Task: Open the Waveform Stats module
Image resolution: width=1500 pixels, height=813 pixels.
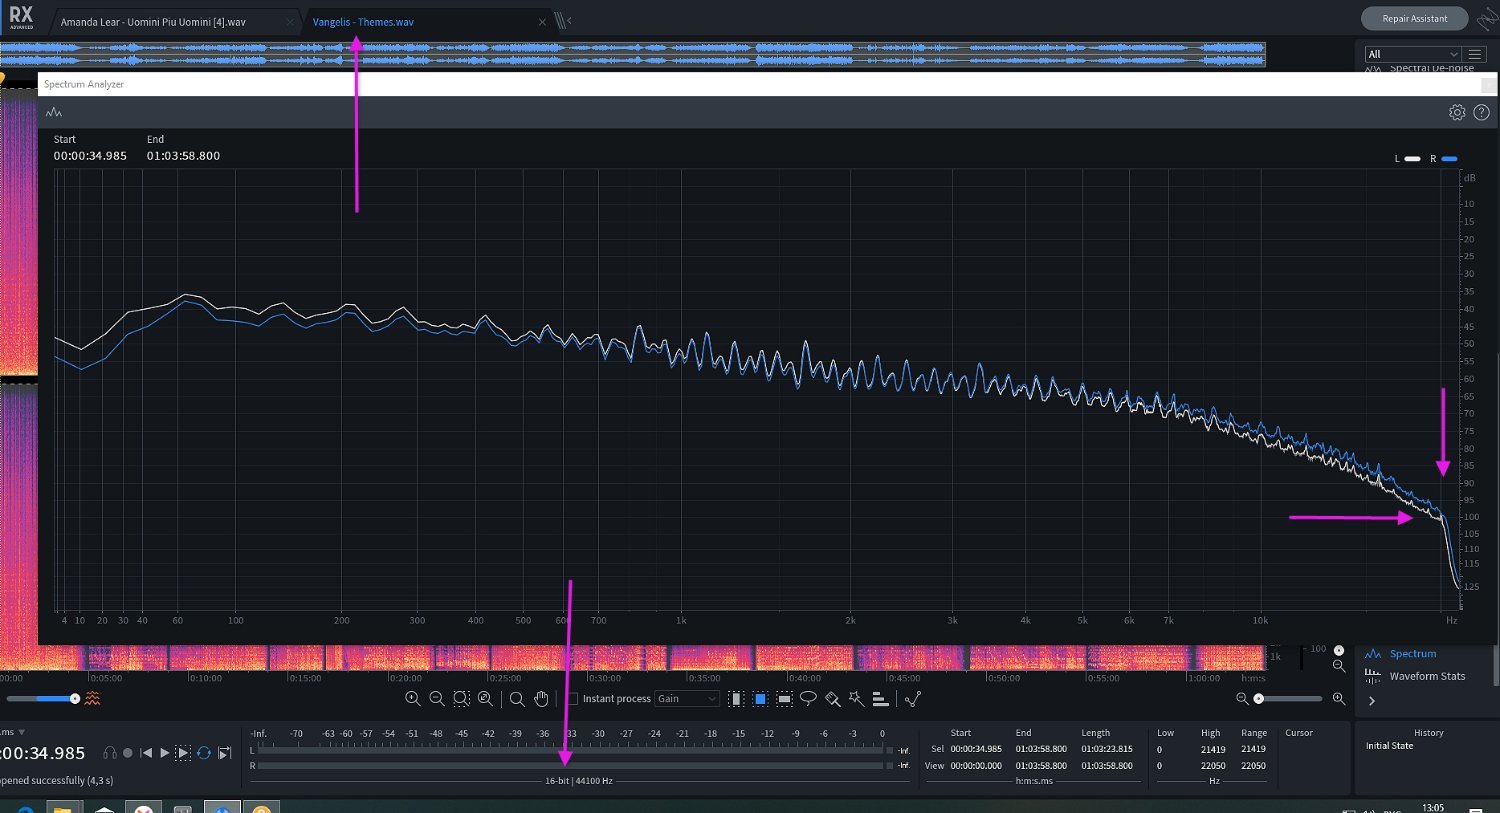Action: click(1426, 677)
